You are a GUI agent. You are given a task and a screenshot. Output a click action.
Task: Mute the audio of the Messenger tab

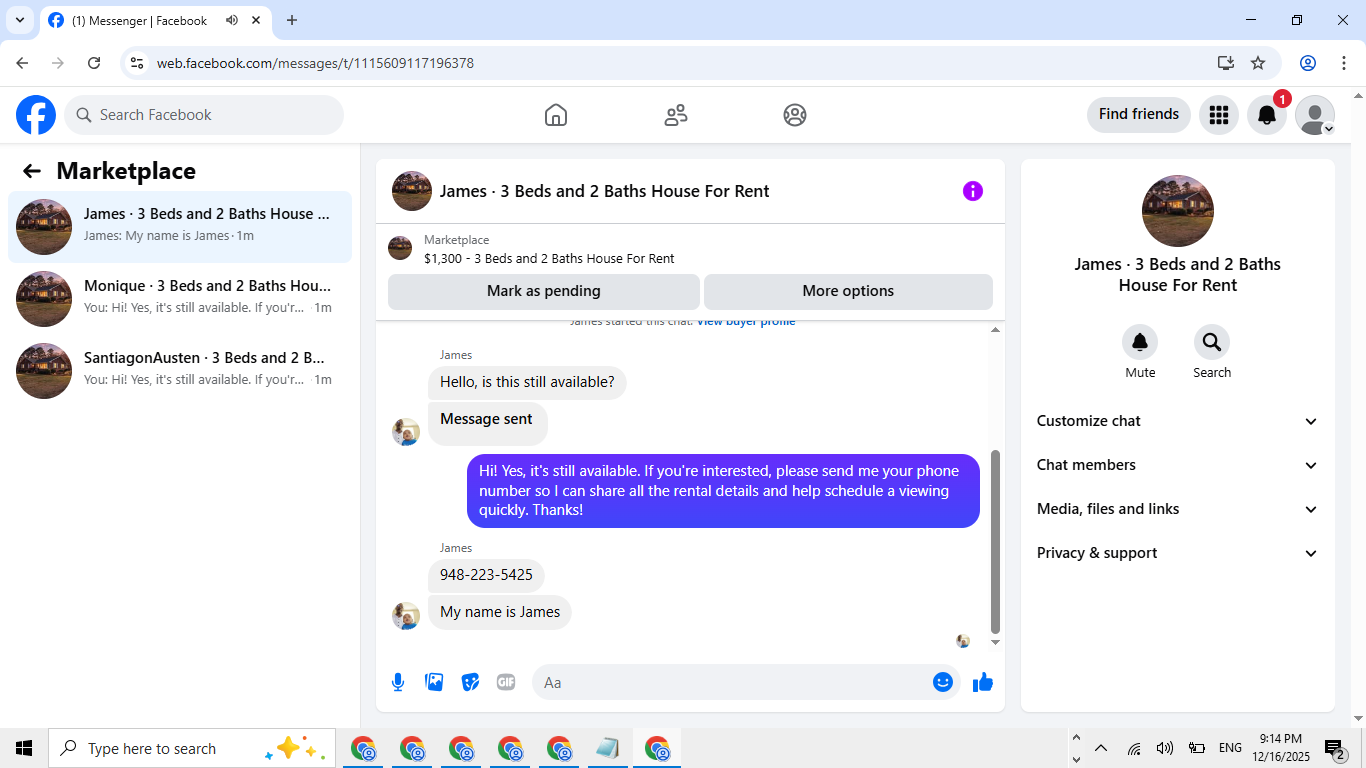click(232, 20)
